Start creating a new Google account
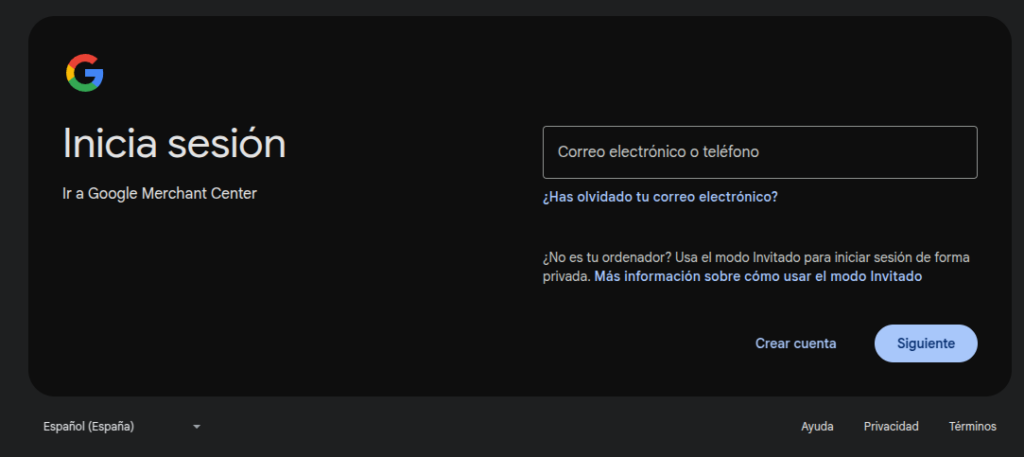1024x457 pixels. point(795,343)
